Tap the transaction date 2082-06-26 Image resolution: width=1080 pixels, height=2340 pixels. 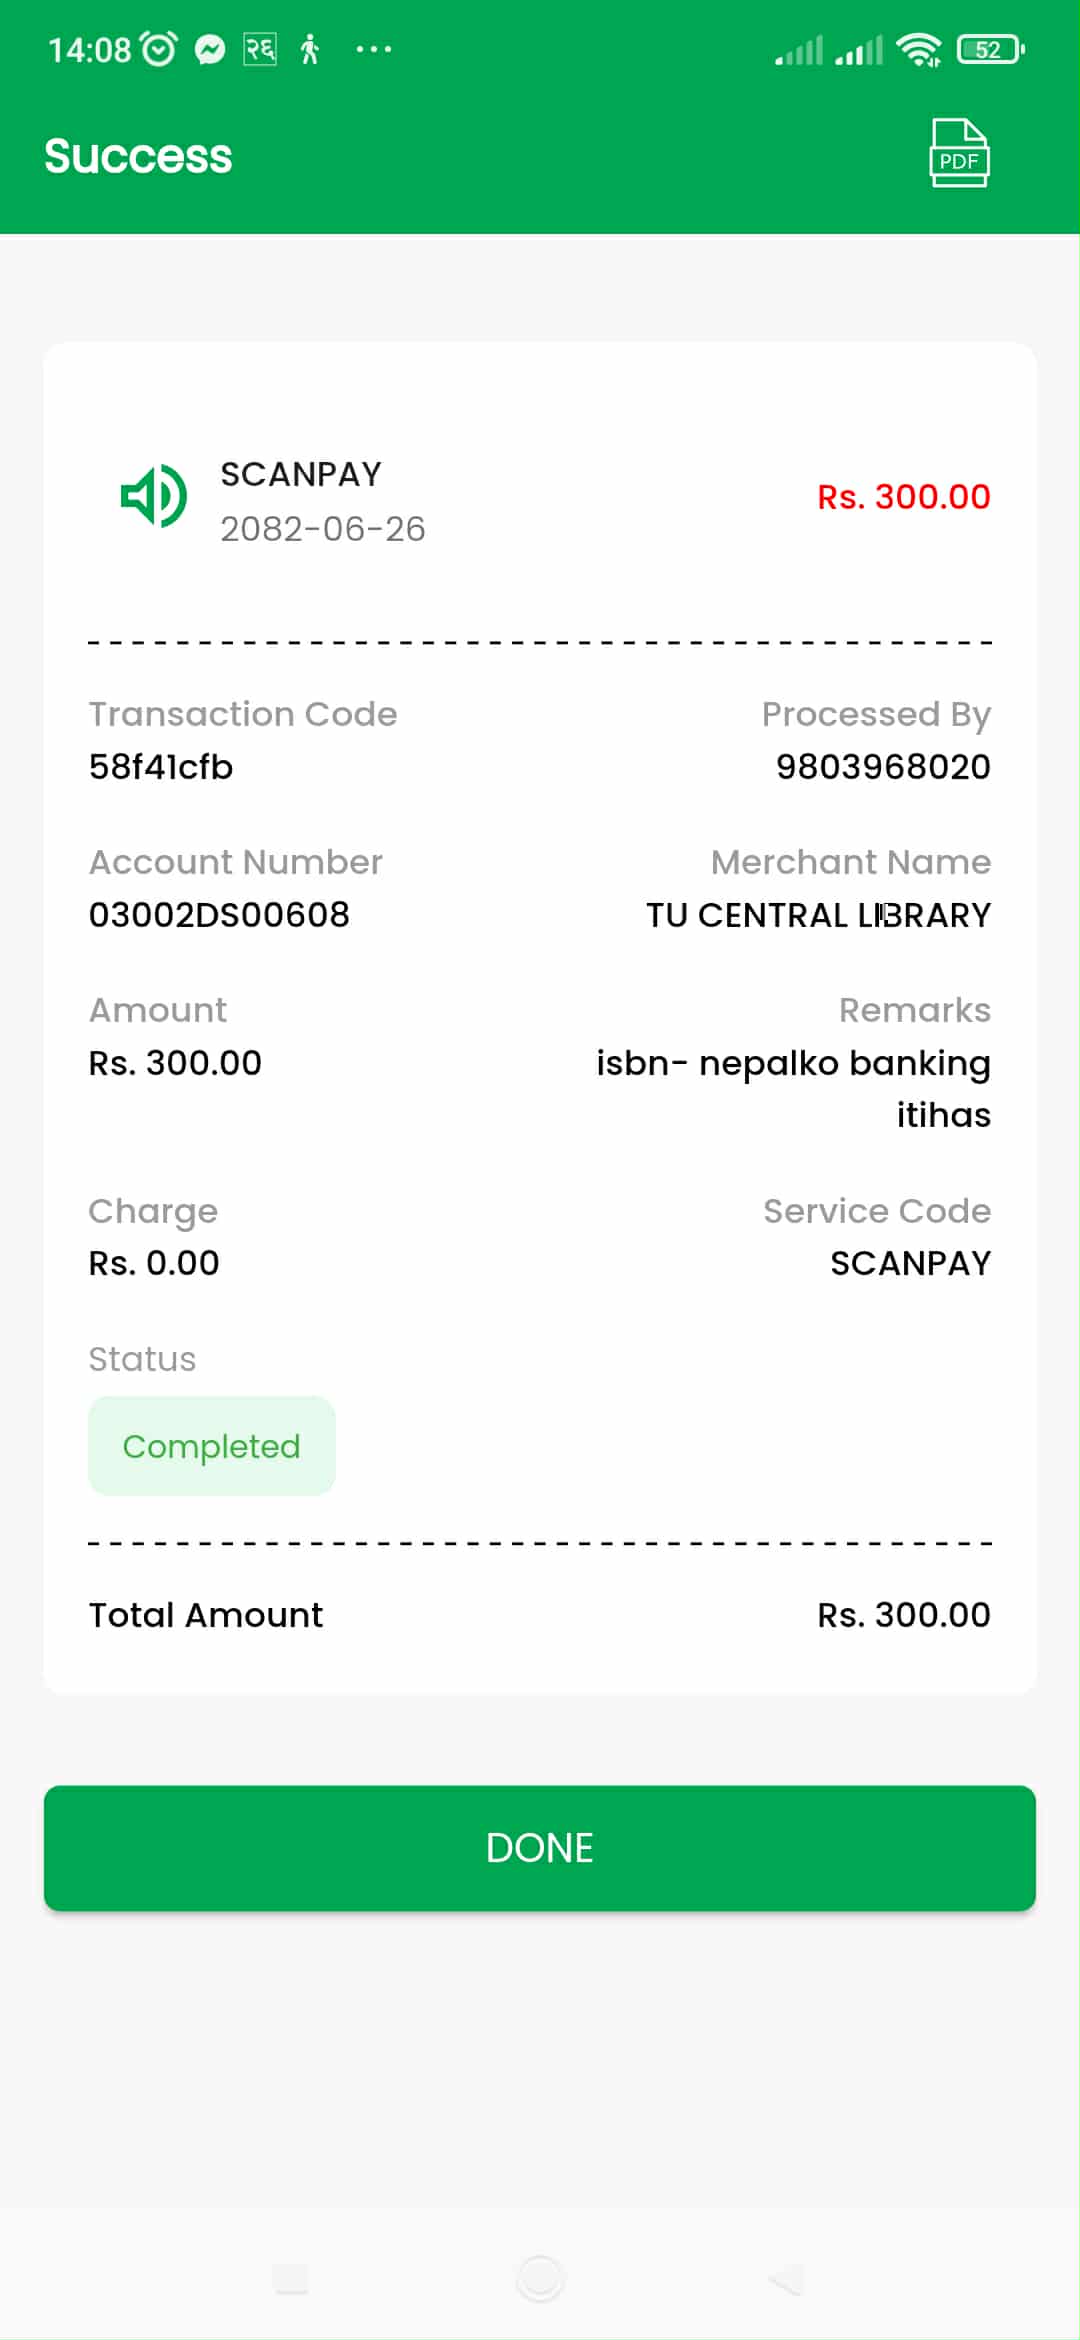point(323,529)
